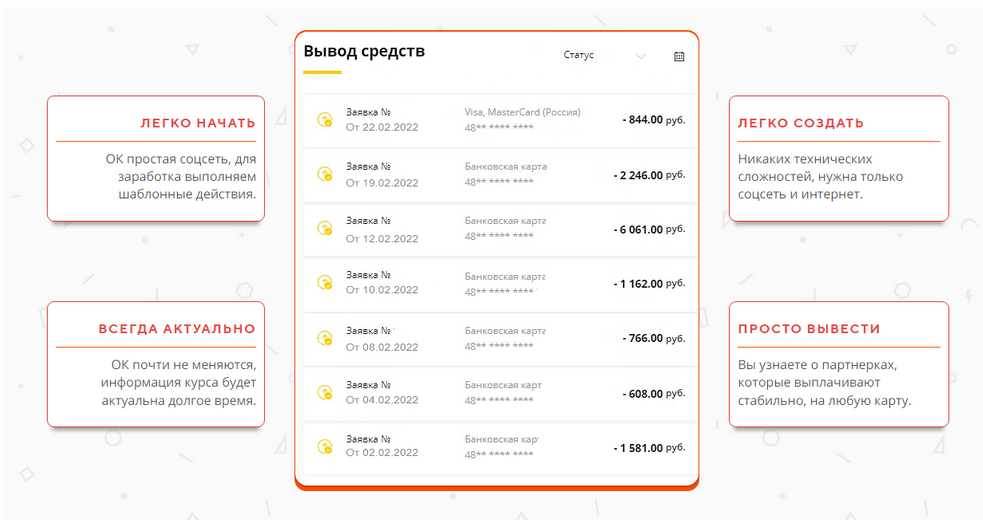The image size is (983, 520).
Task: Click the ЛЕГКО НАЧАТЬ card heading
Action: [198, 123]
